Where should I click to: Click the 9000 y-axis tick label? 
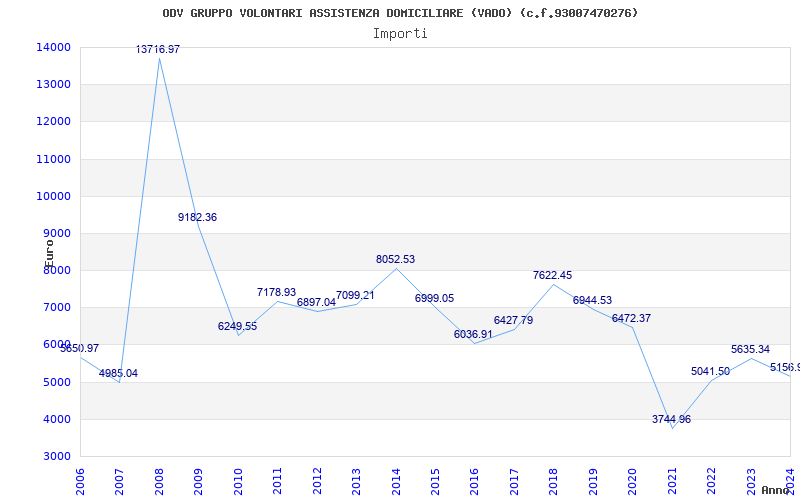click(56, 234)
